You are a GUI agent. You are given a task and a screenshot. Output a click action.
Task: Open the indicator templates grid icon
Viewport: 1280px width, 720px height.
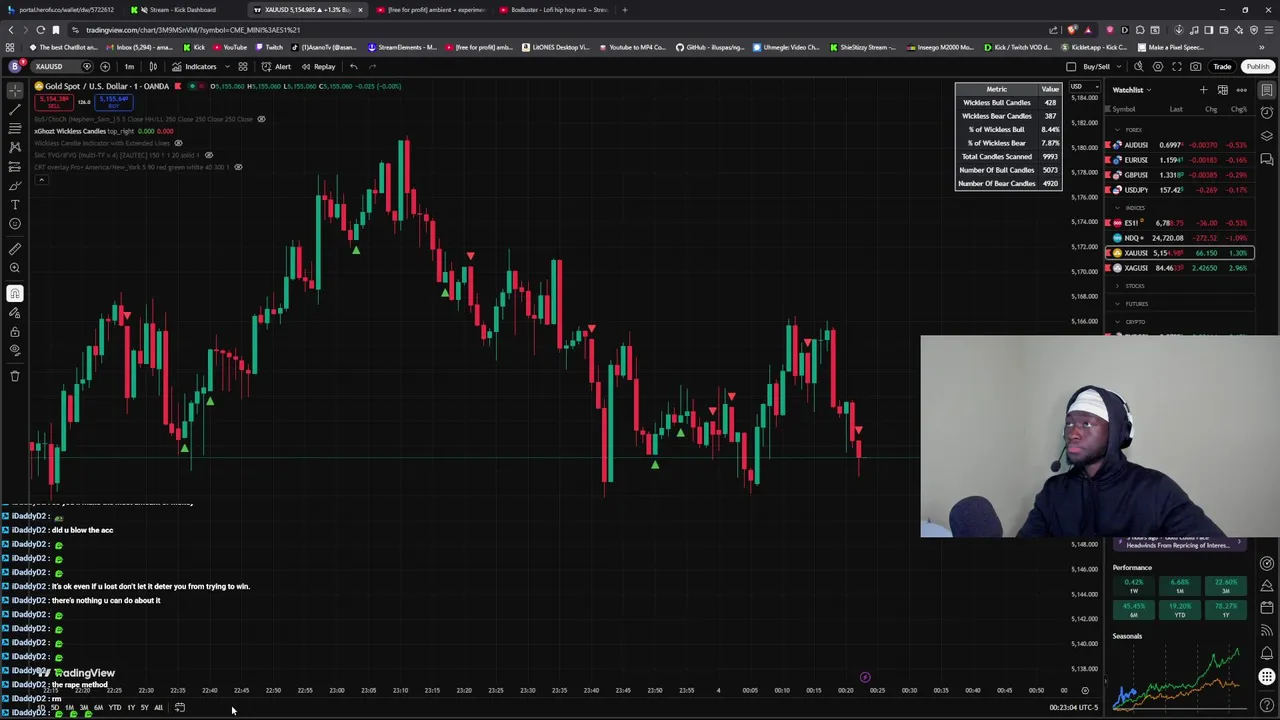click(x=242, y=66)
